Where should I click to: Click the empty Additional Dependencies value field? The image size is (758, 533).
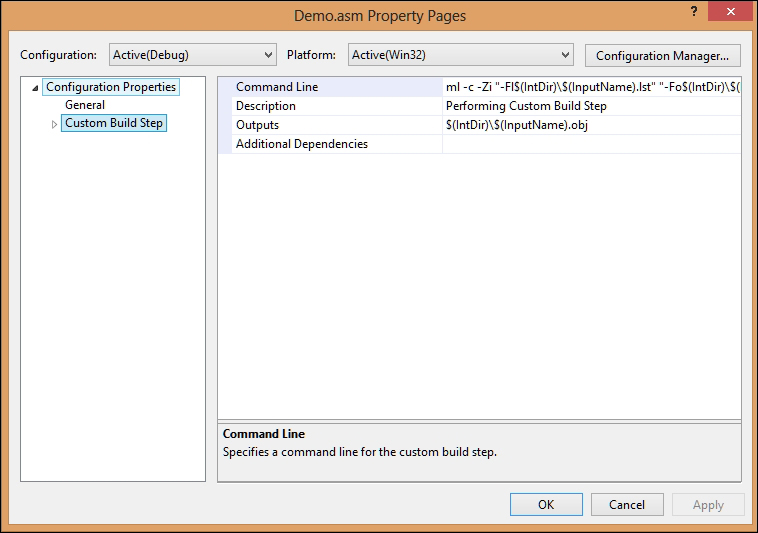pyautogui.click(x=591, y=144)
